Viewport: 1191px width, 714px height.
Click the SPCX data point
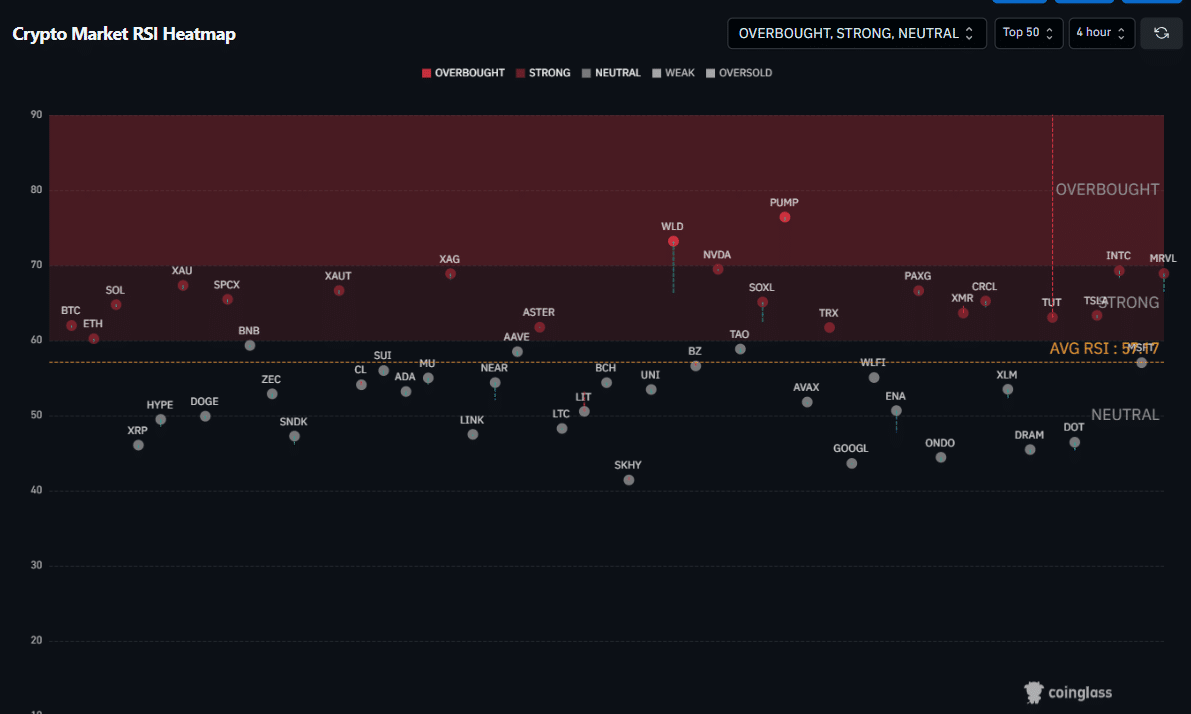coord(227,299)
